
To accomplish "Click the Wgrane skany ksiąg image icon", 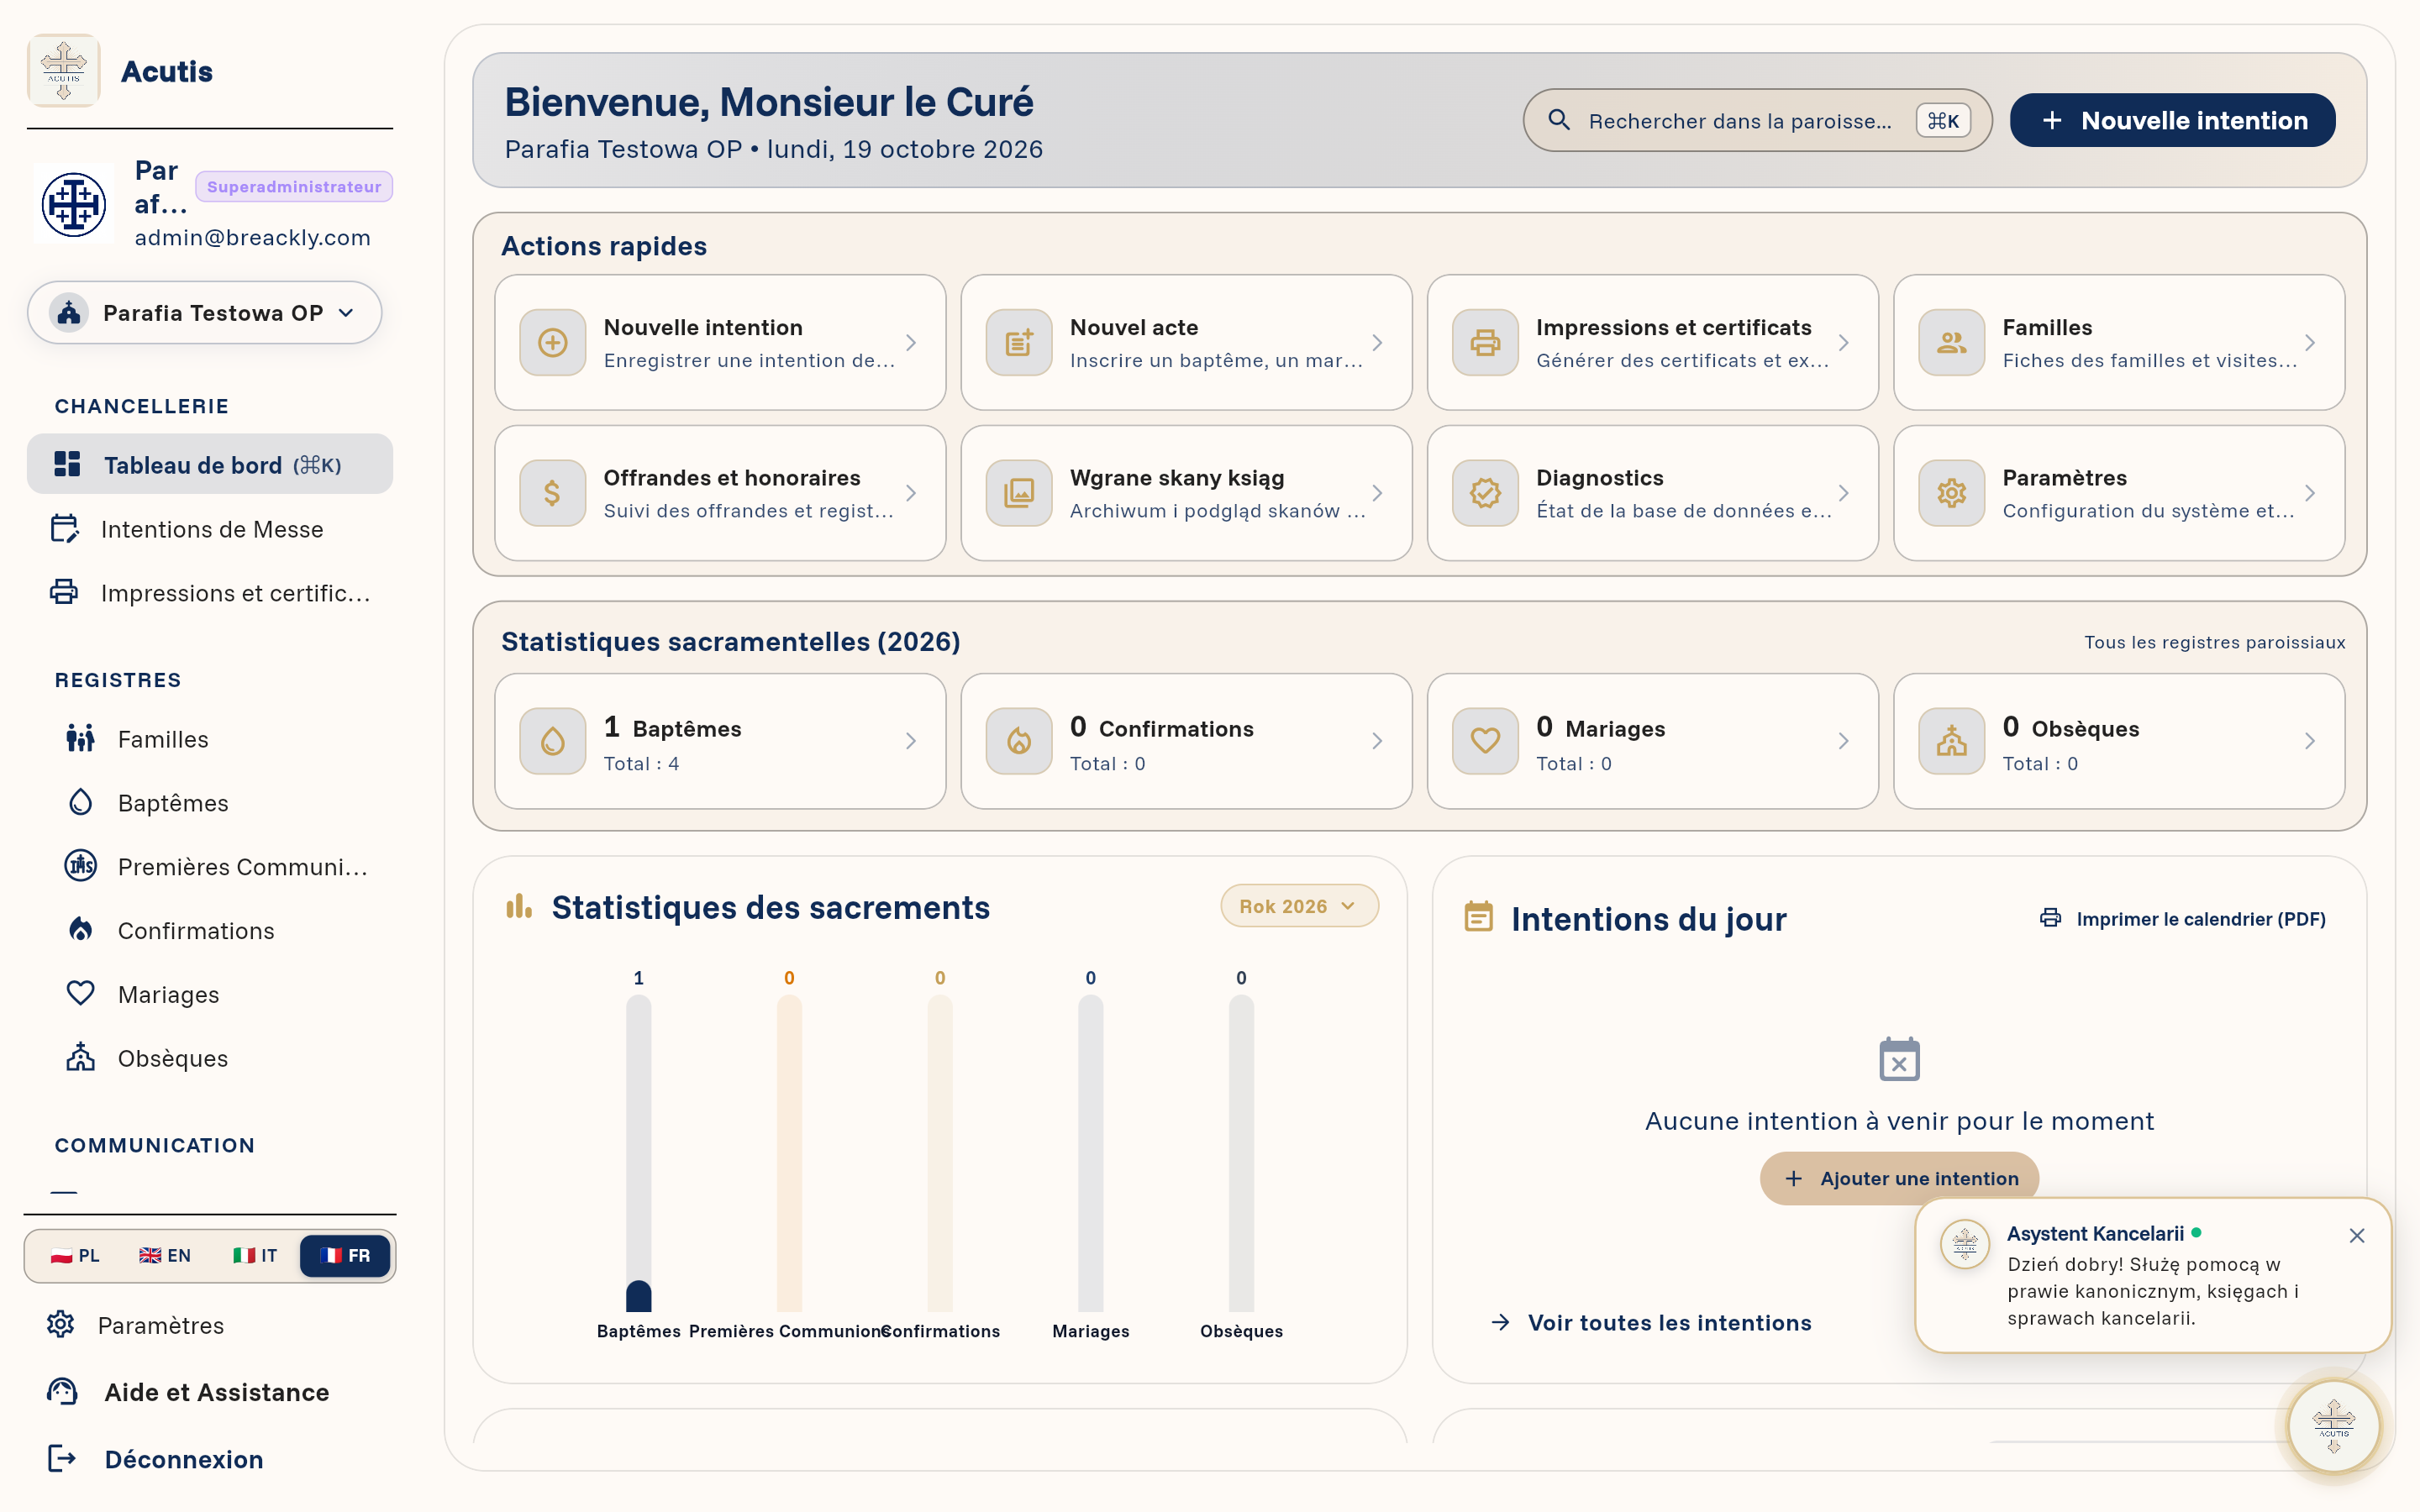I will 1018,493.
